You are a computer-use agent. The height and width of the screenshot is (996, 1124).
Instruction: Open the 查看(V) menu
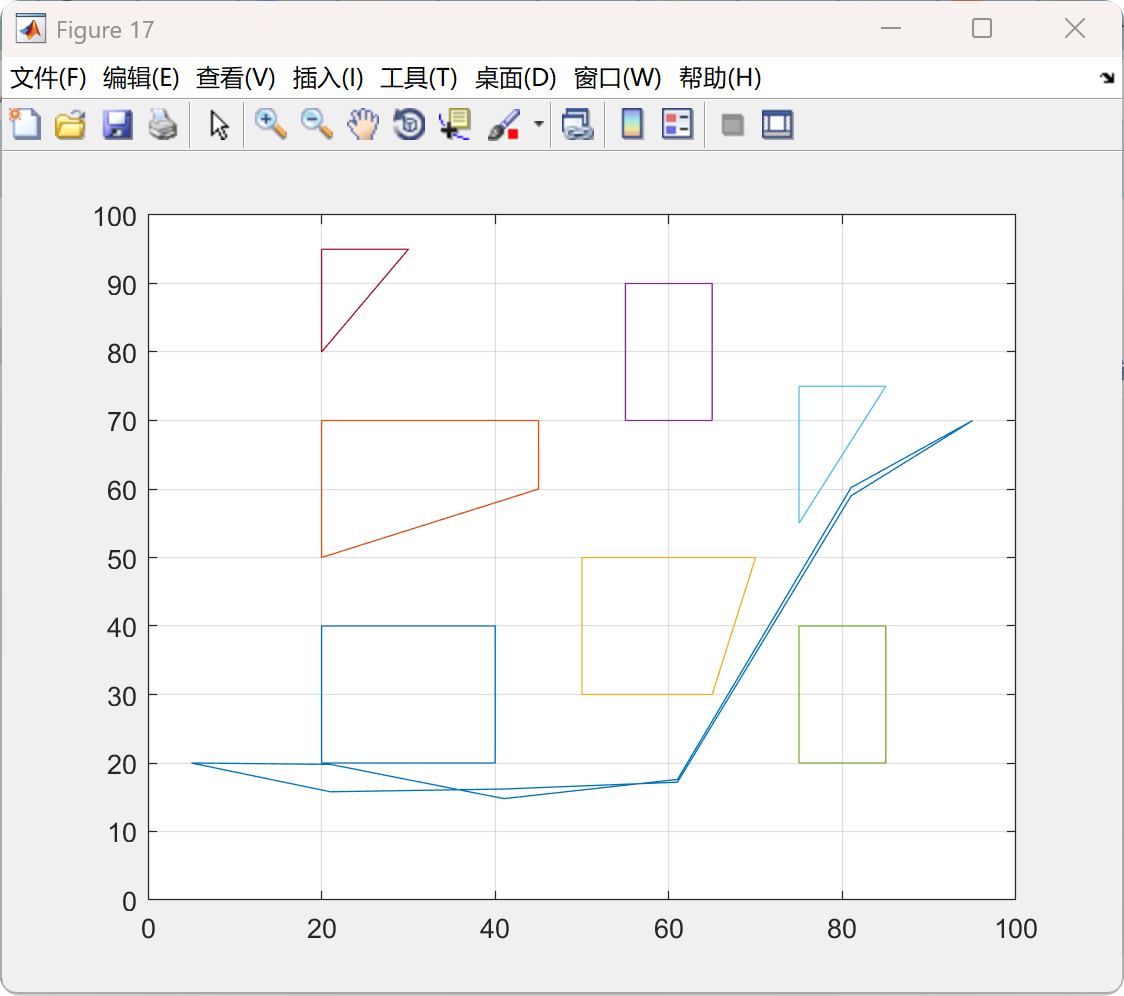click(x=236, y=77)
